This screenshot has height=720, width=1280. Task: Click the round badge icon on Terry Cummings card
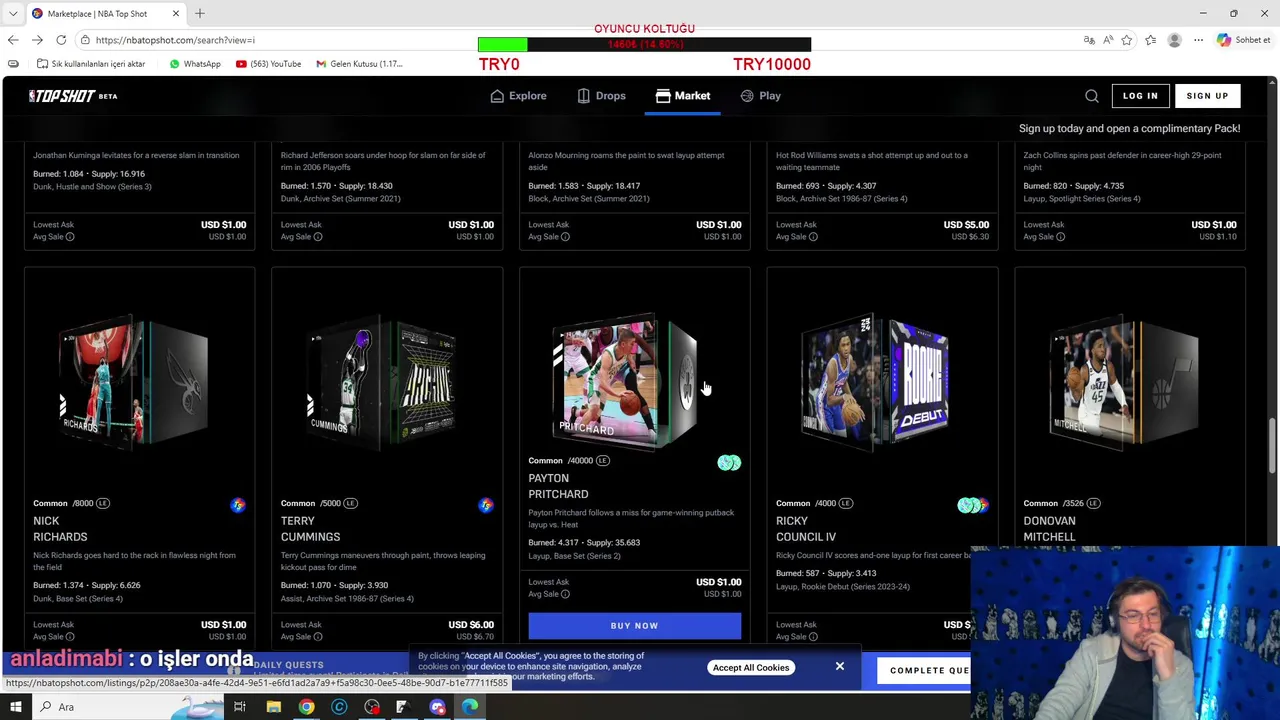[486, 505]
